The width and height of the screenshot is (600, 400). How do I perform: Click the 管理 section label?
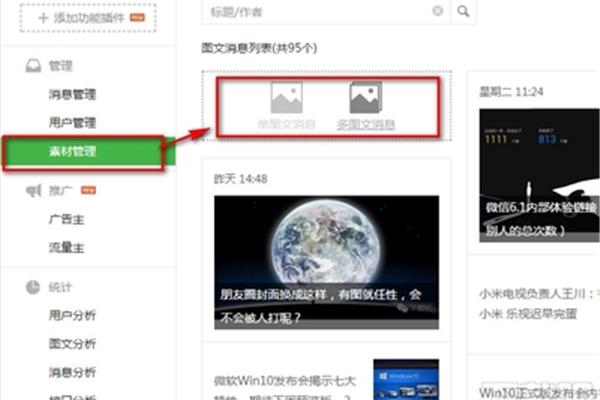(60, 66)
